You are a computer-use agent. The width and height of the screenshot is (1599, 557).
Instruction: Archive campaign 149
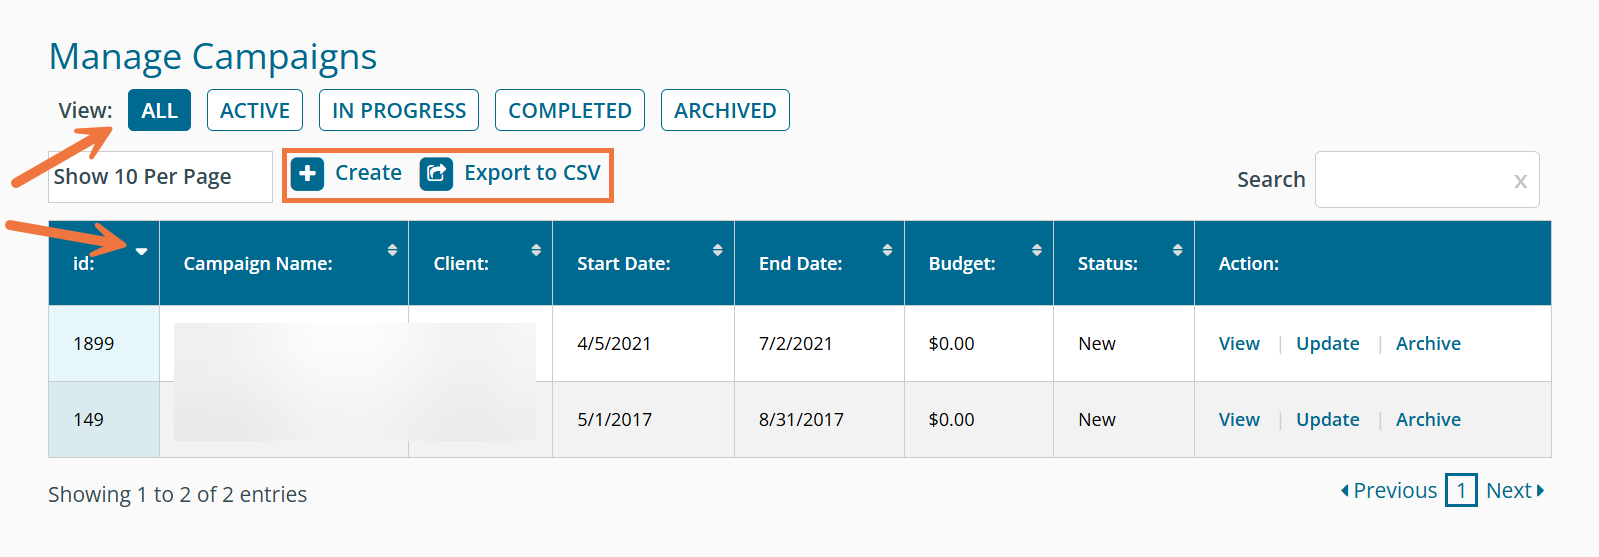pos(1428,419)
